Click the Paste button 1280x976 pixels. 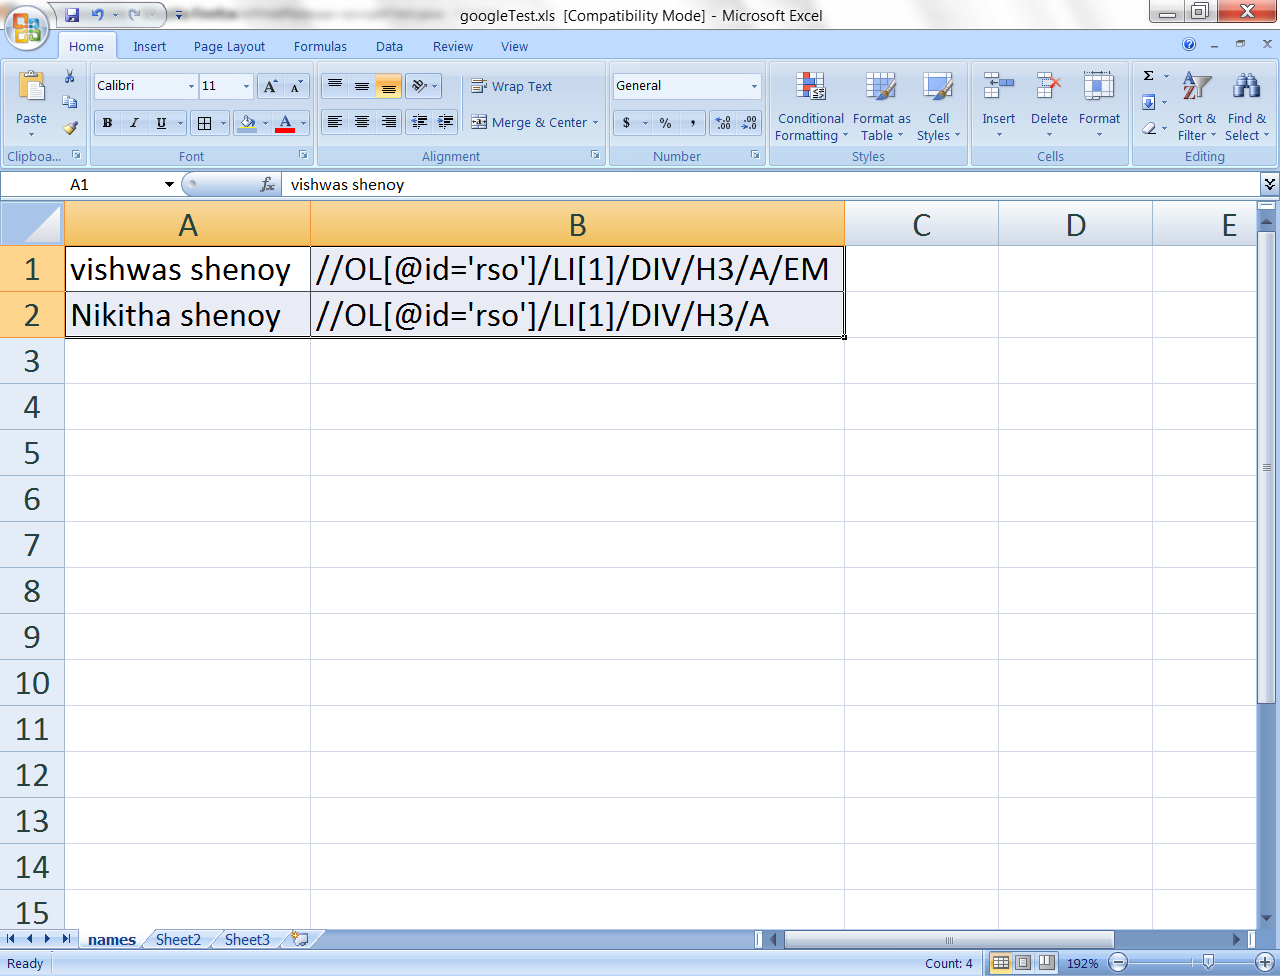point(31,100)
